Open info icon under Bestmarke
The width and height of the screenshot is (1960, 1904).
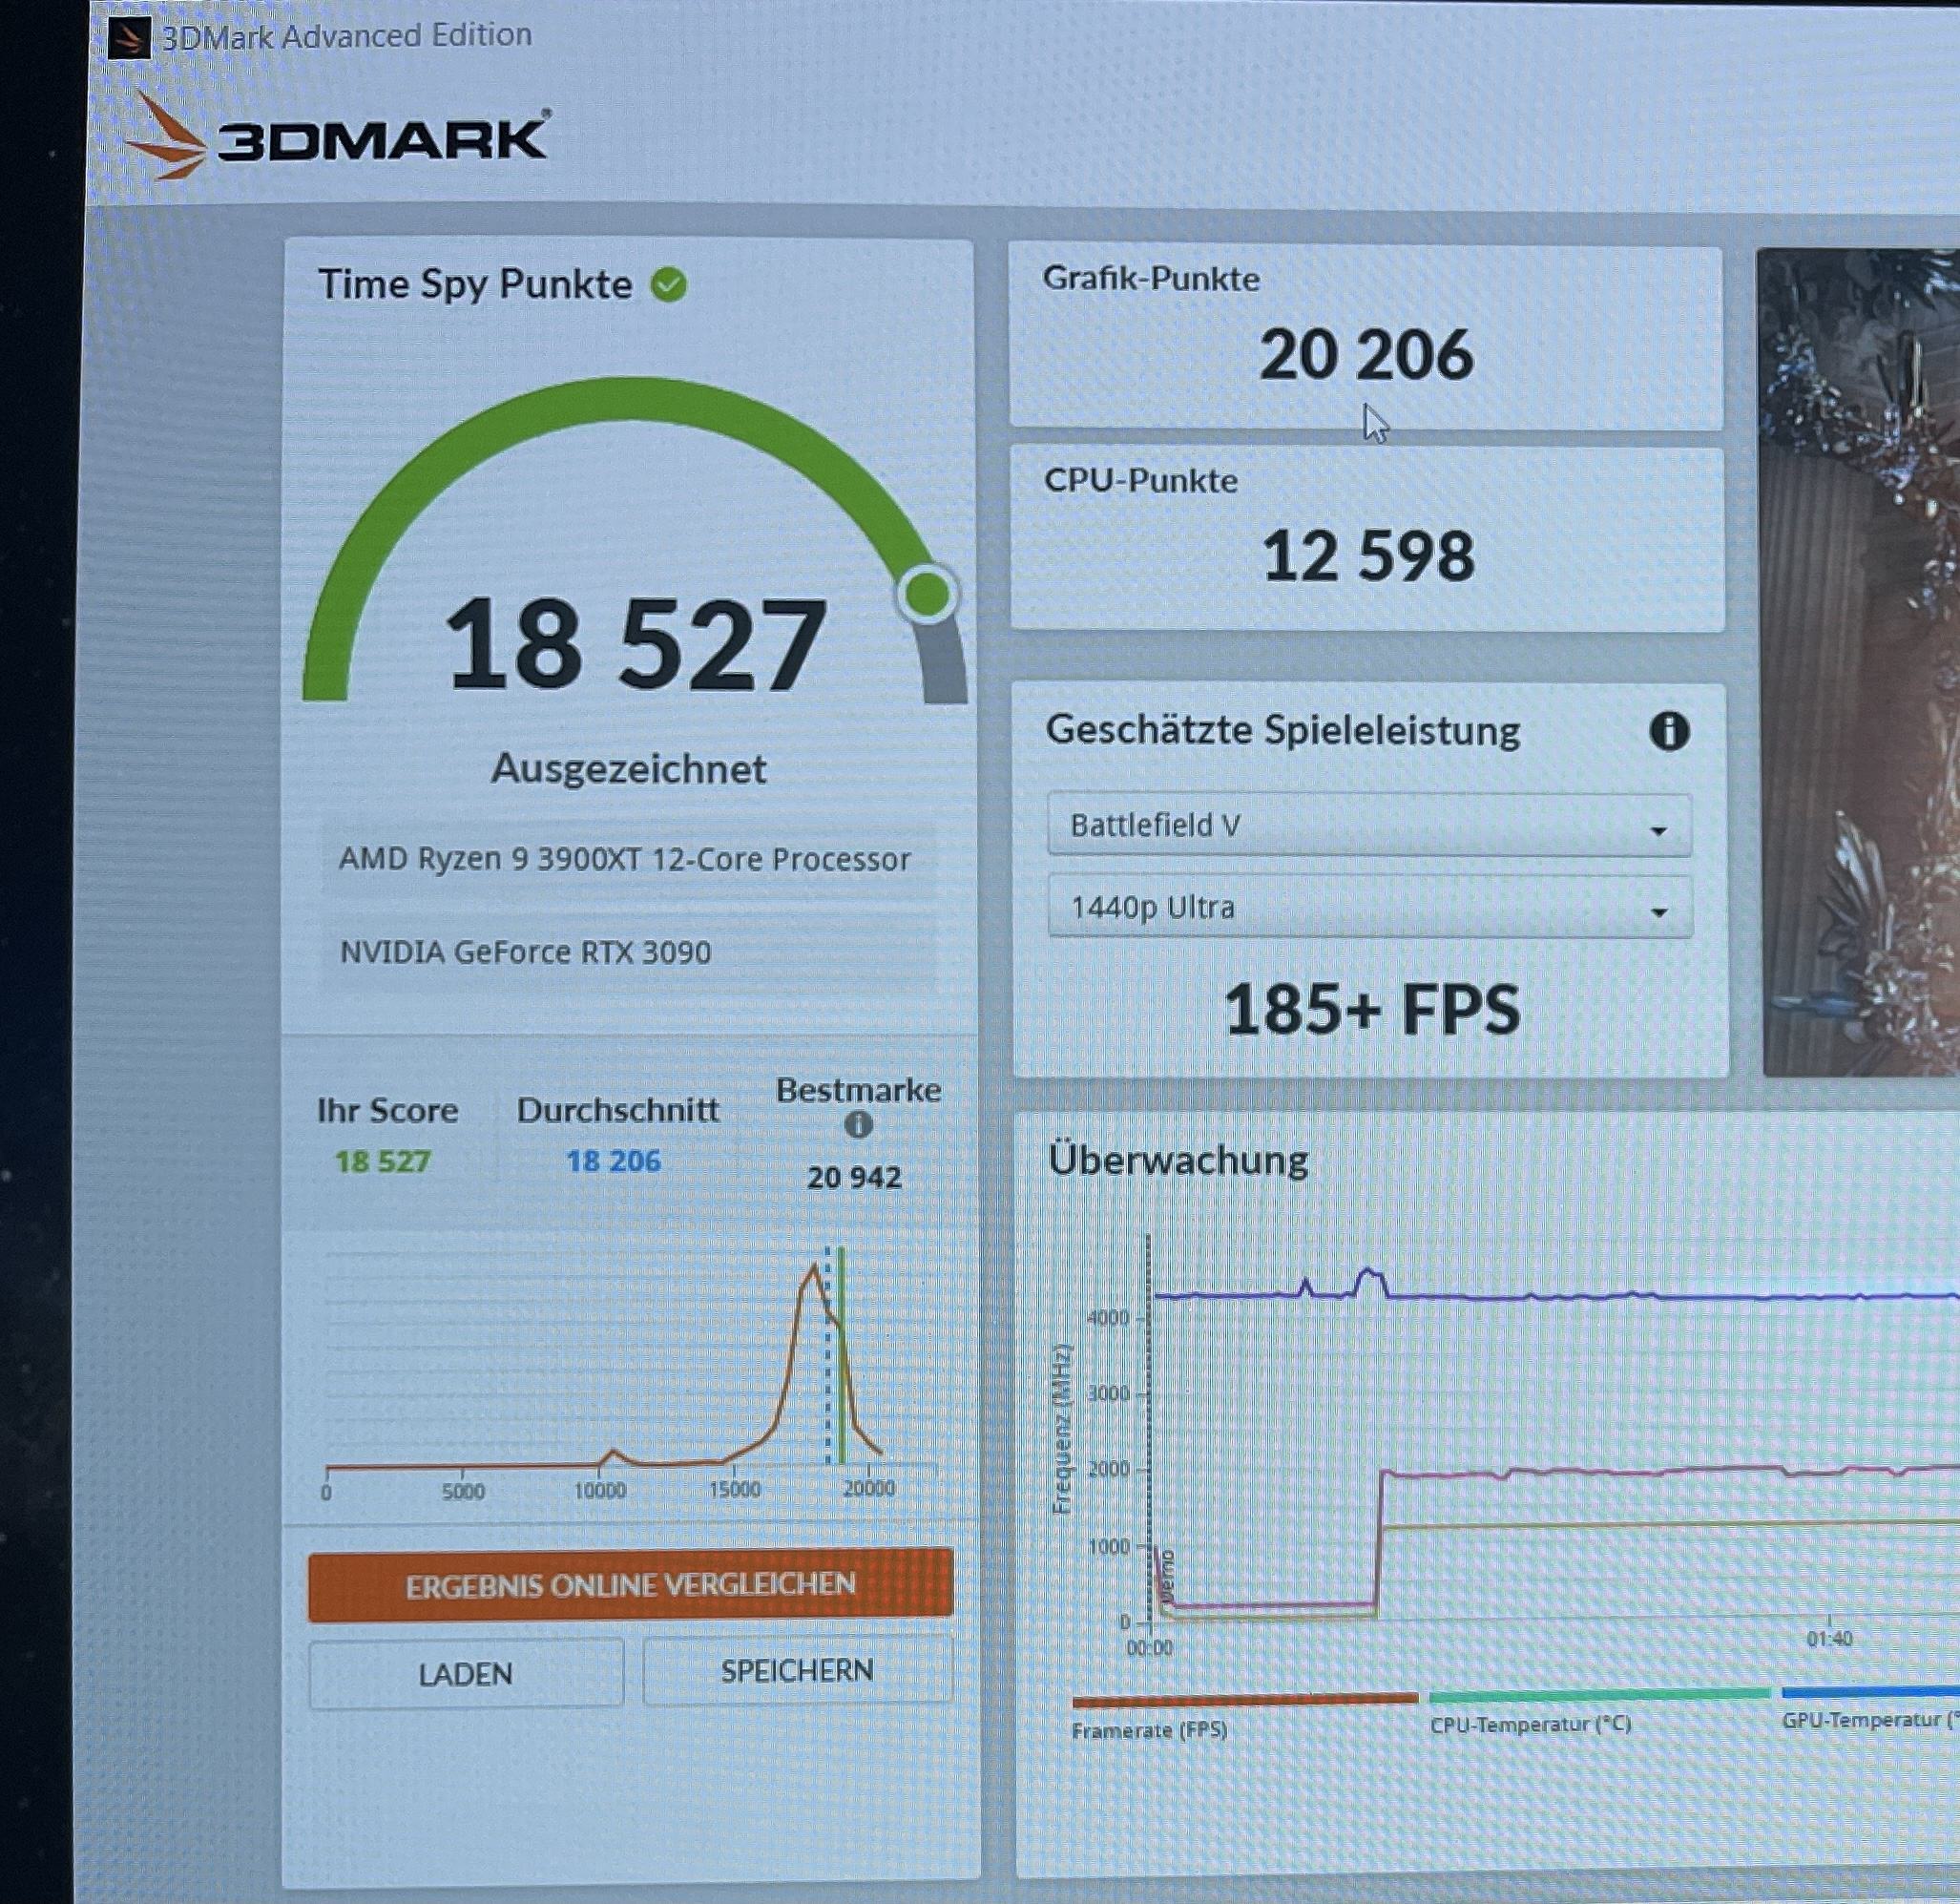coord(858,1125)
